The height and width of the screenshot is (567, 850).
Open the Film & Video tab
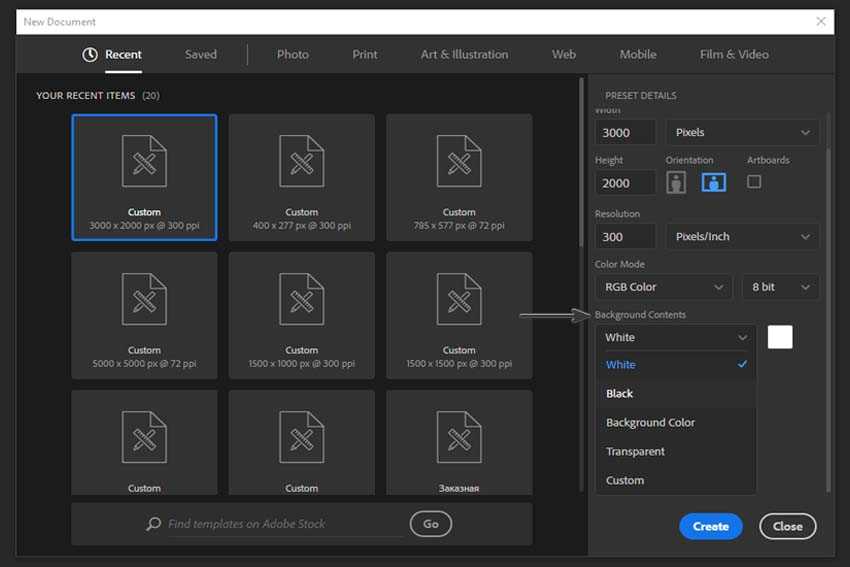[x=734, y=55]
